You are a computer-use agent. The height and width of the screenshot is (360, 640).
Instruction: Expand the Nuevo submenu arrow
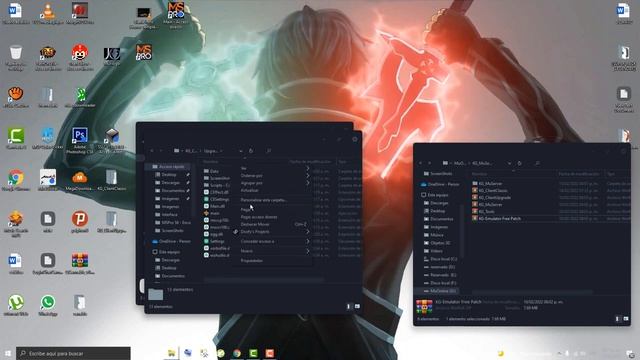tap(308, 251)
